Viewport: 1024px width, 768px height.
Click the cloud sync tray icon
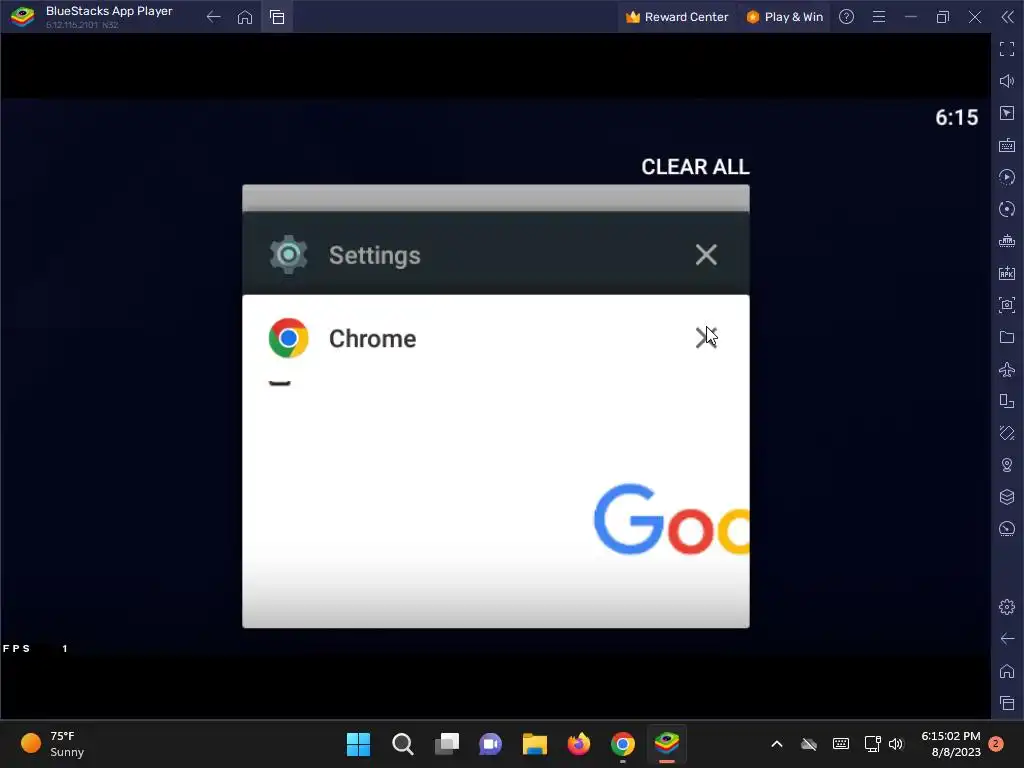click(809, 744)
